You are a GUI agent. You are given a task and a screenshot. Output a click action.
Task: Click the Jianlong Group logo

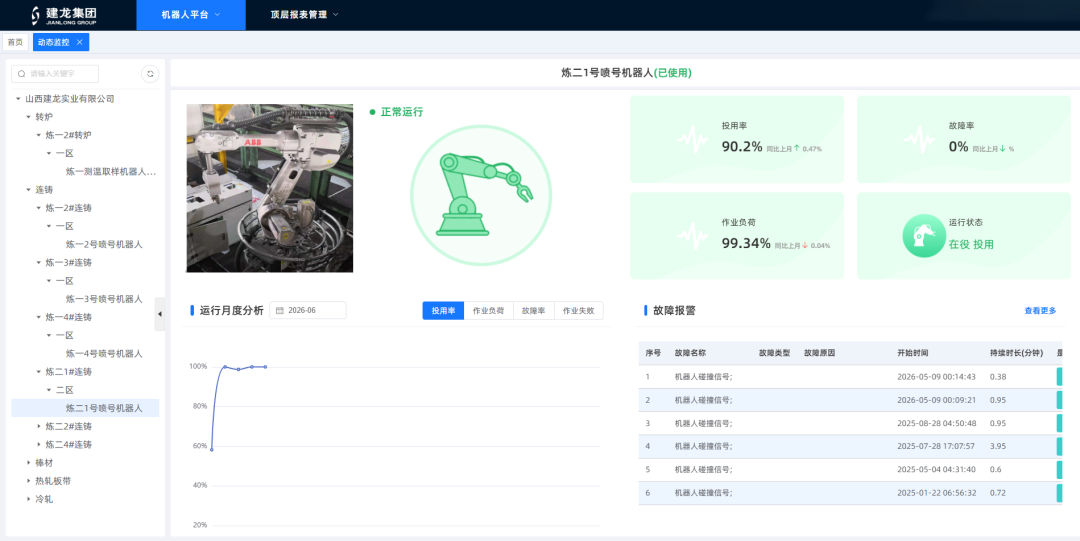pyautogui.click(x=64, y=15)
